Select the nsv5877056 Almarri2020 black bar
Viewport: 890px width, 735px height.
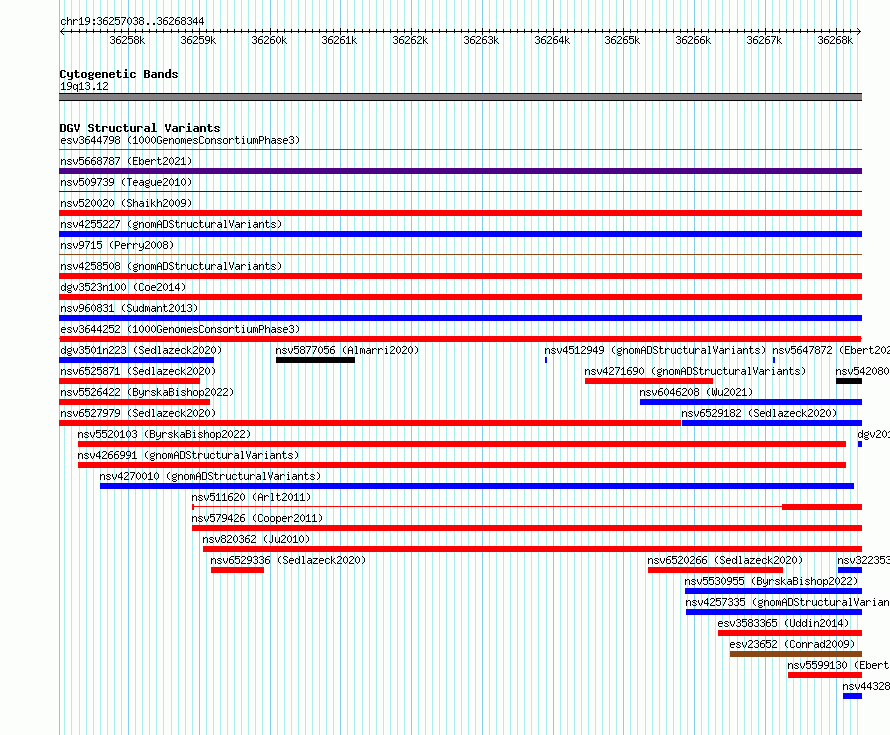pyautogui.click(x=315, y=360)
